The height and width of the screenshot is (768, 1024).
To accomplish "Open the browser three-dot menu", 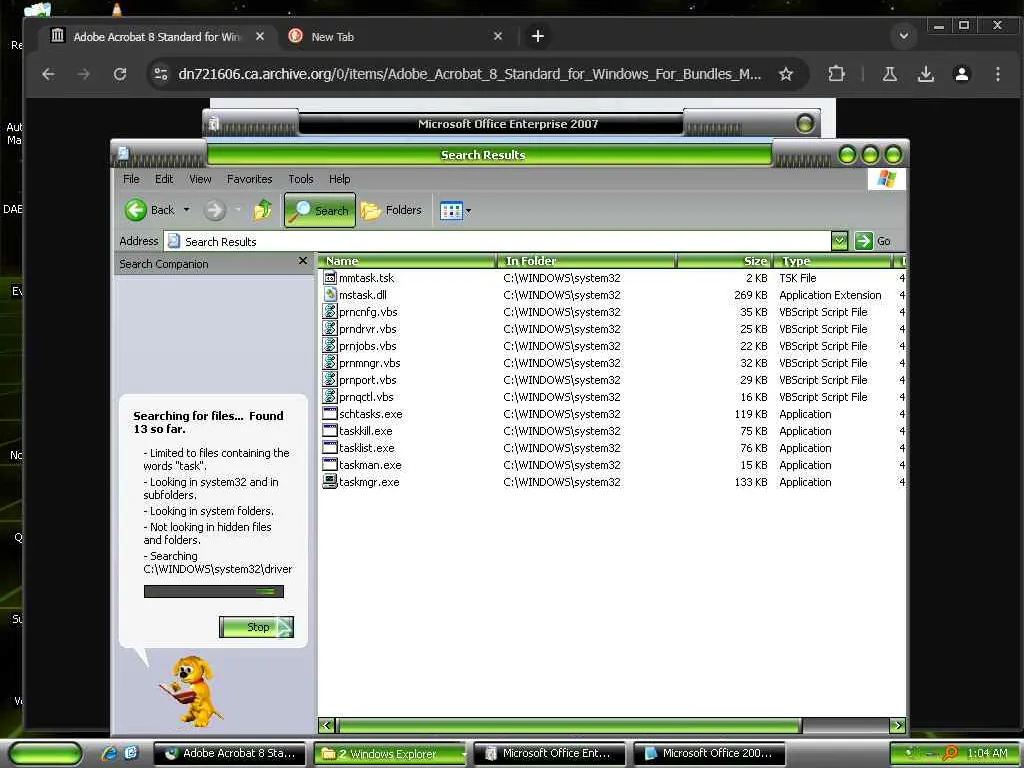I will (x=997, y=74).
